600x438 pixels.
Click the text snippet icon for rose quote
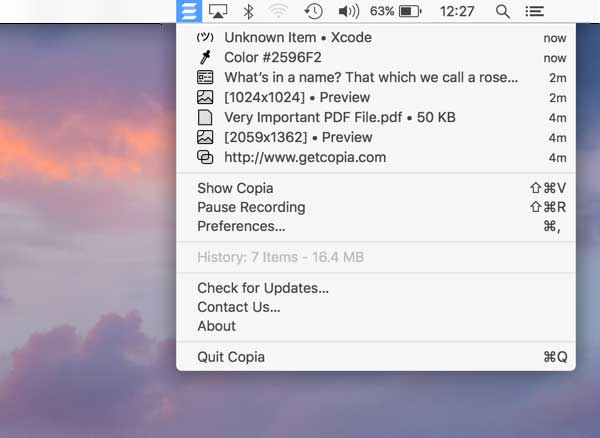(205, 77)
